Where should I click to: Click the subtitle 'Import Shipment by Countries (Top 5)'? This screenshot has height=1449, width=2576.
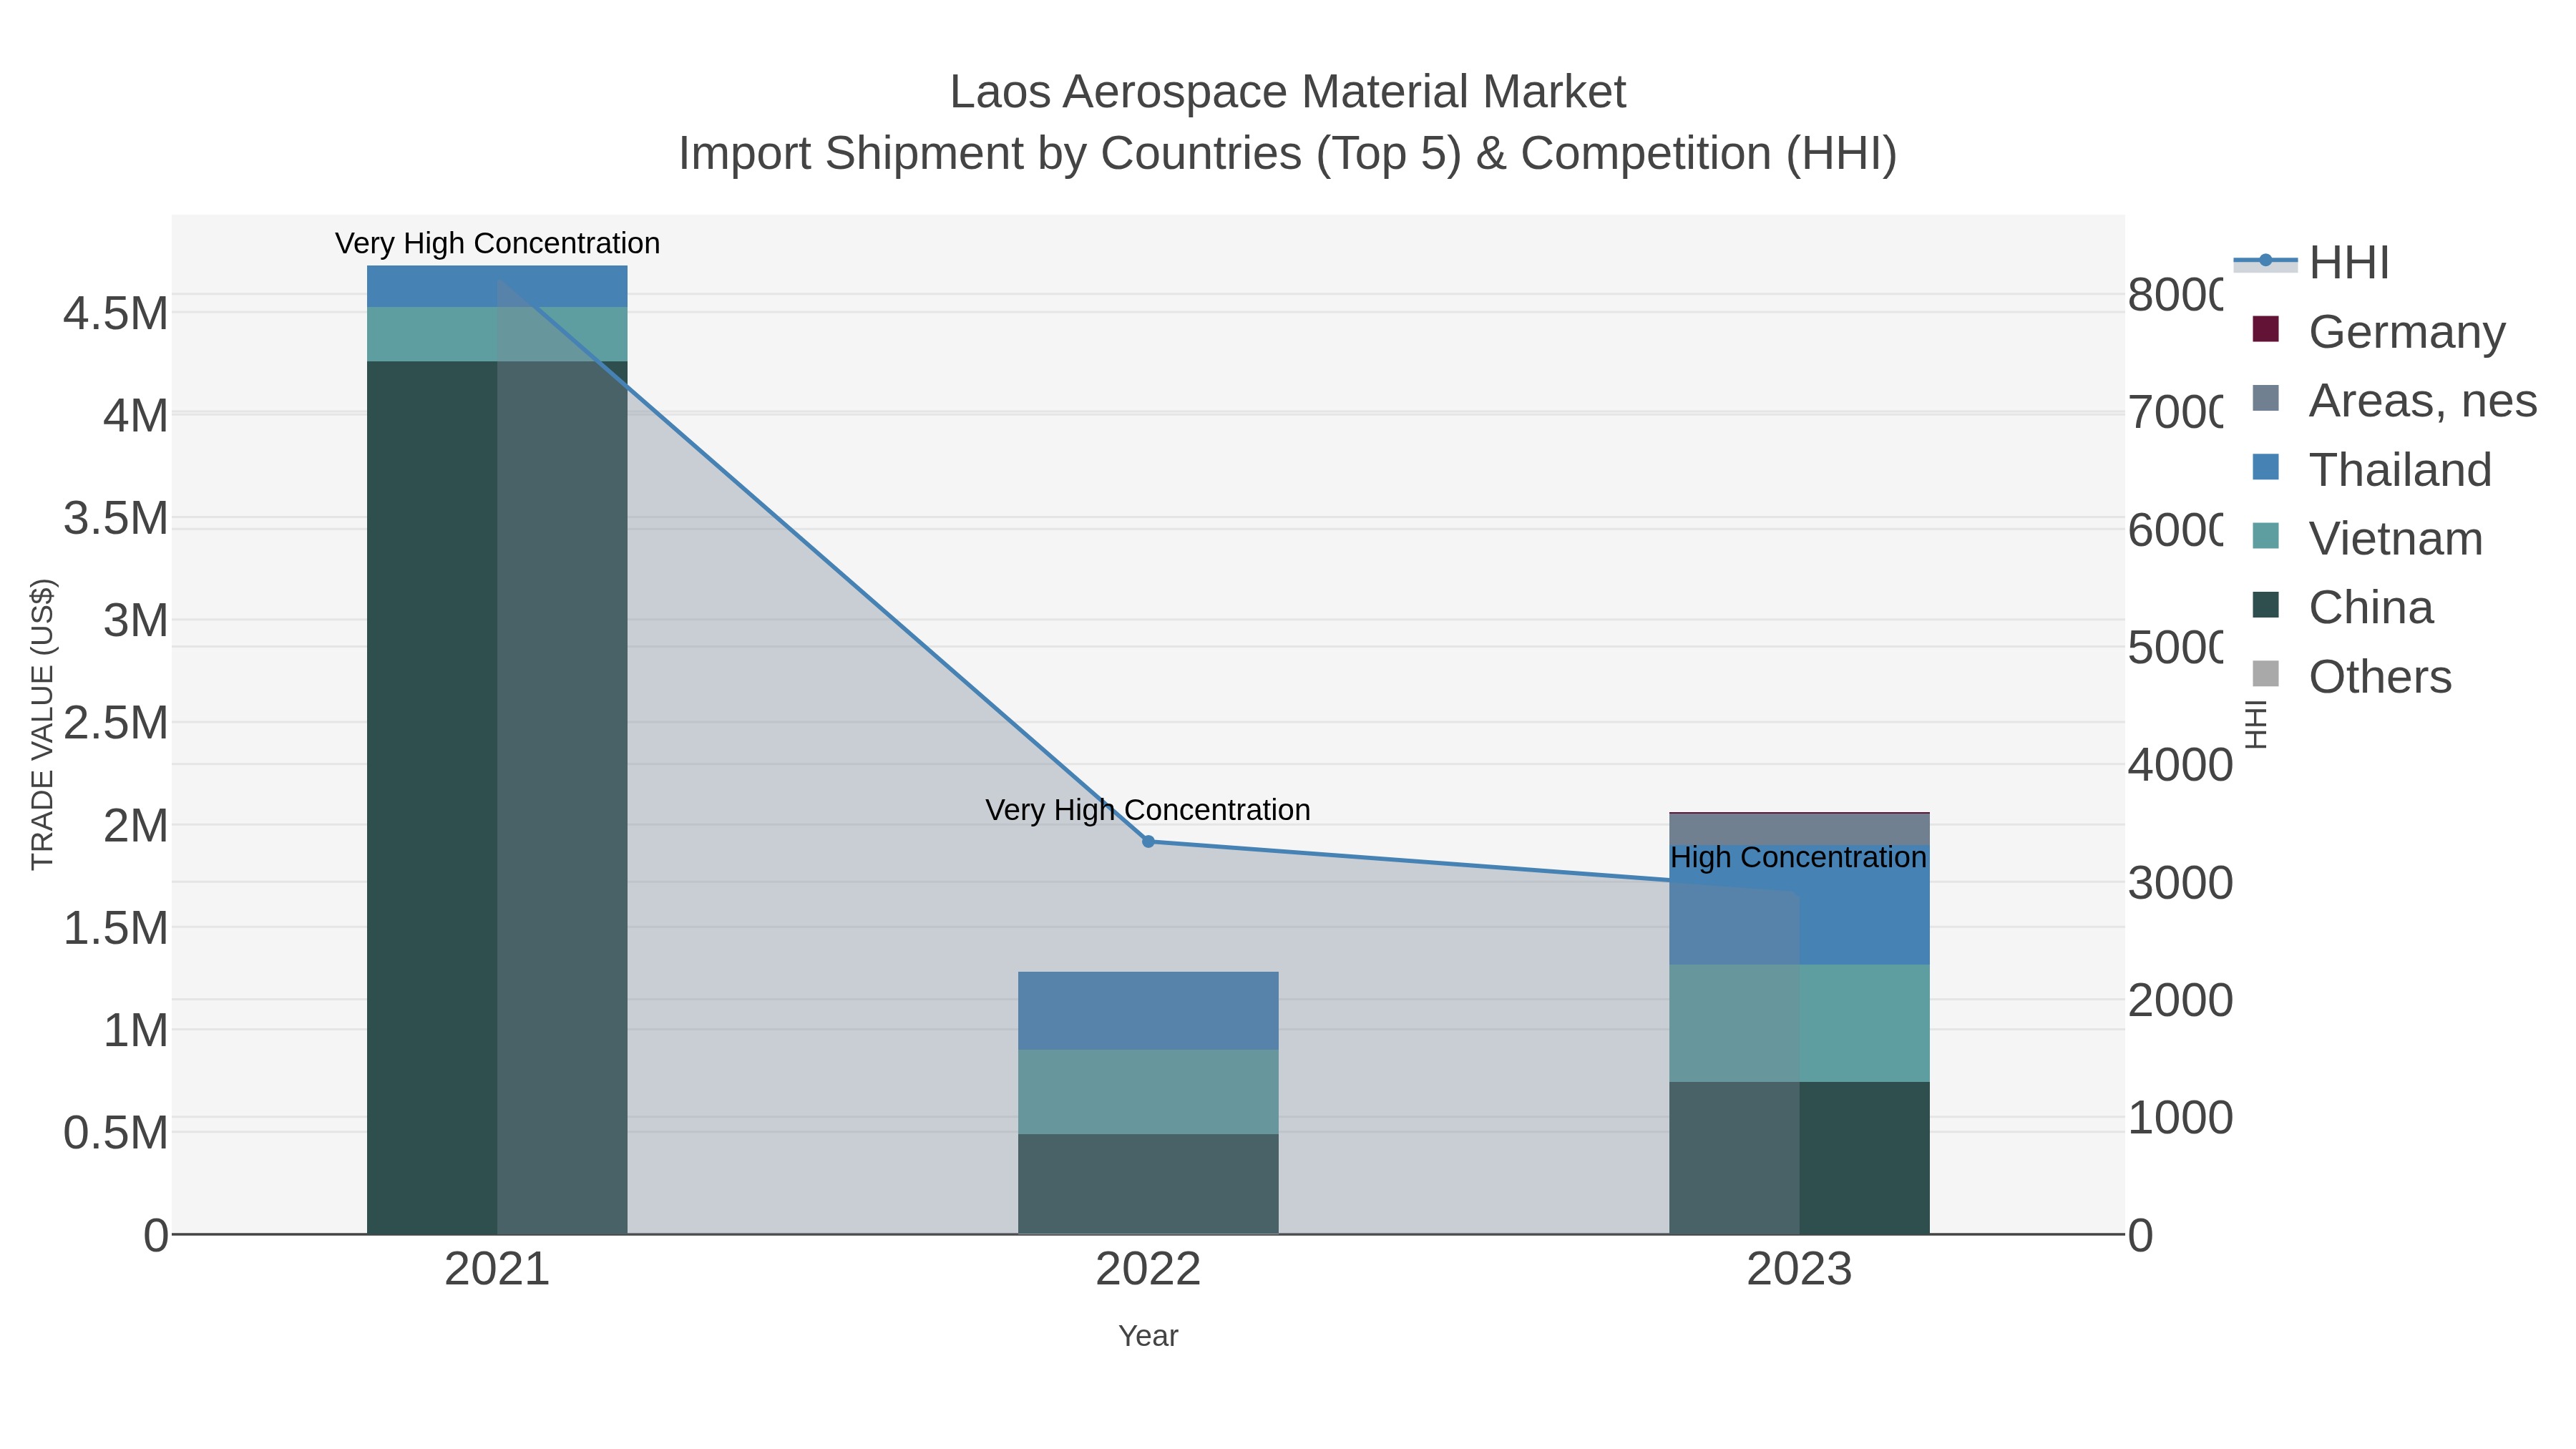tap(1070, 154)
